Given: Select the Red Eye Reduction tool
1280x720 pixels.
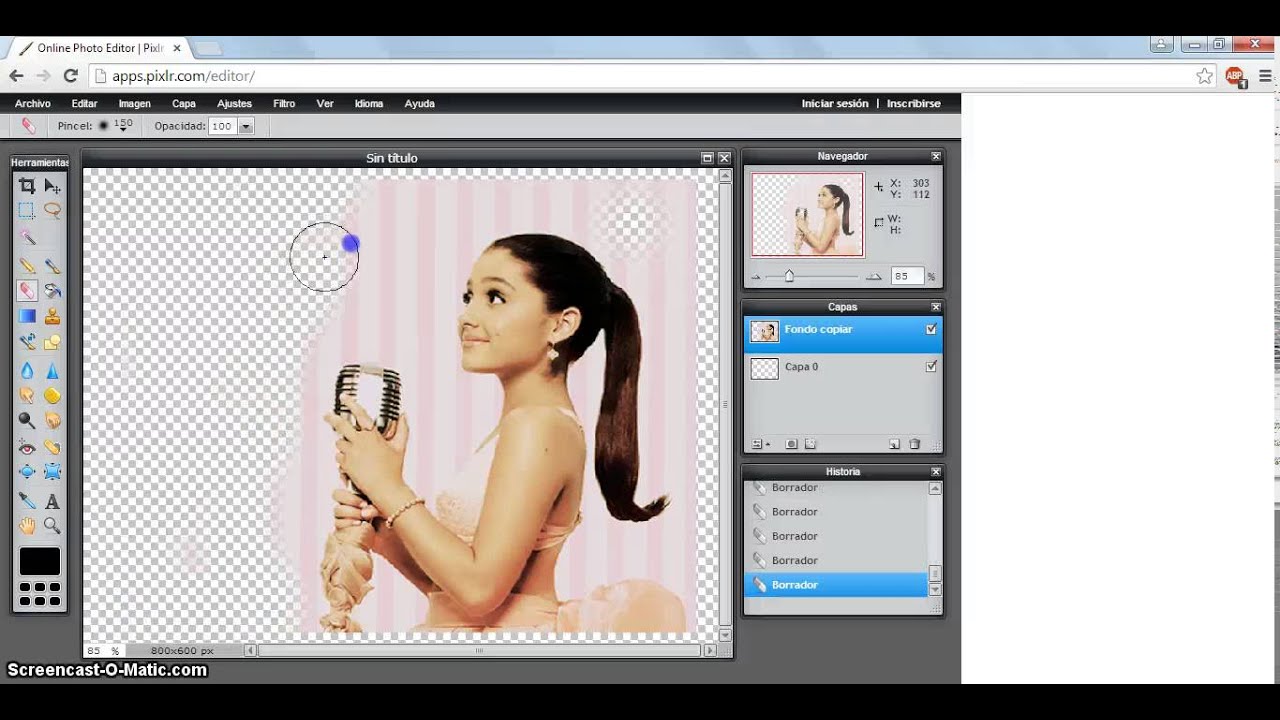Looking at the screenshot, I should tap(27, 447).
